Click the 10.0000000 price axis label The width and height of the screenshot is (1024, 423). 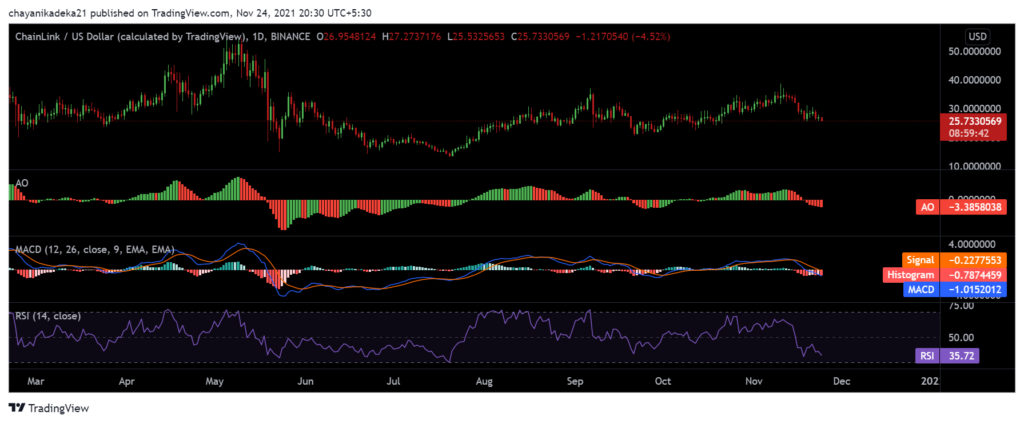973,166
